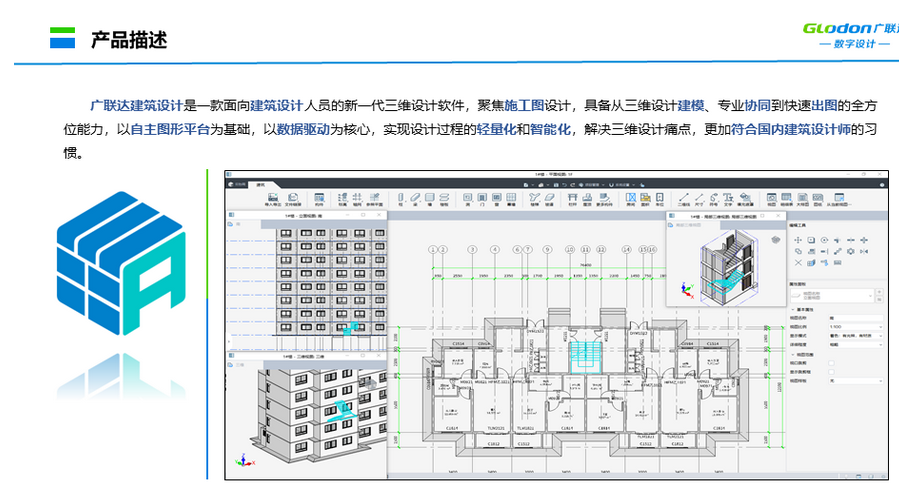The width and height of the screenshot is (899, 488).
Task: Click the 视图名称 view name input field
Action: 856,318
